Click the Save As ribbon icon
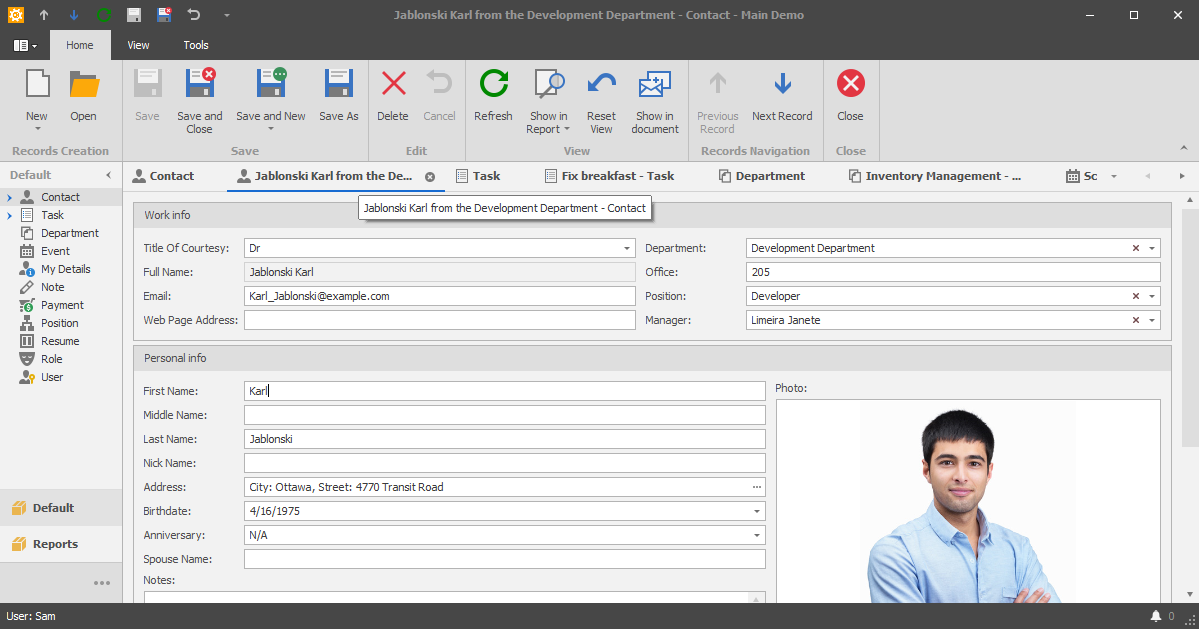Image resolution: width=1200 pixels, height=630 pixels. (338, 95)
